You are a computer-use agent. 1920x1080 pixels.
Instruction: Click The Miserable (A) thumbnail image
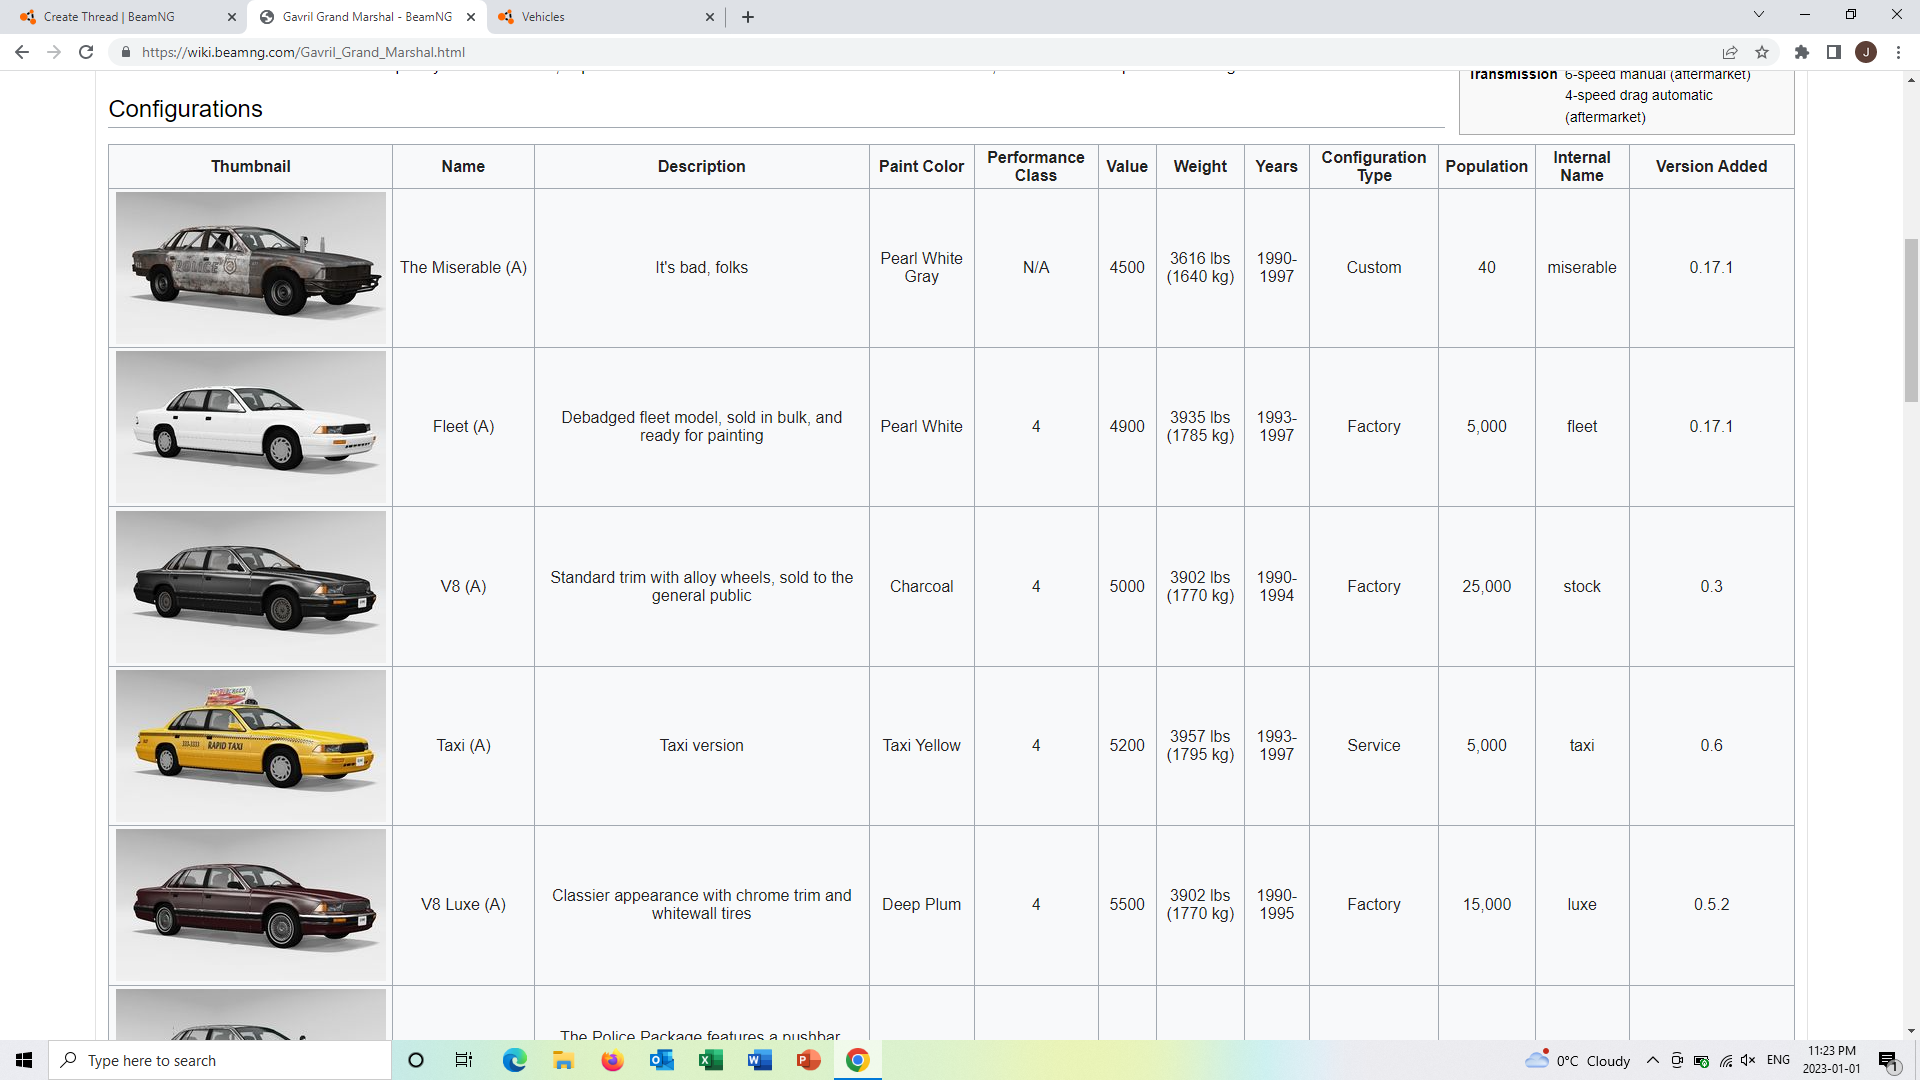pos(251,267)
